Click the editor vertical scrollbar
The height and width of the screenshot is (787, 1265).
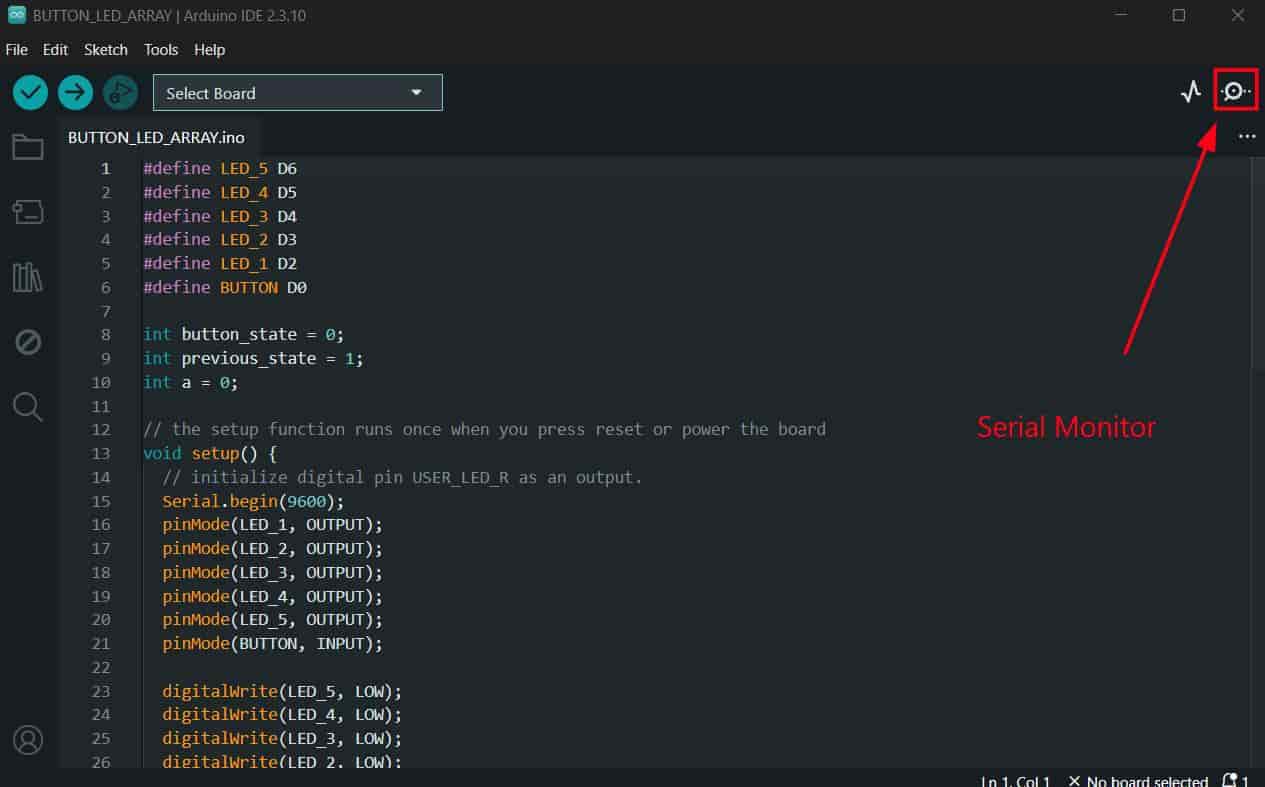click(1258, 262)
